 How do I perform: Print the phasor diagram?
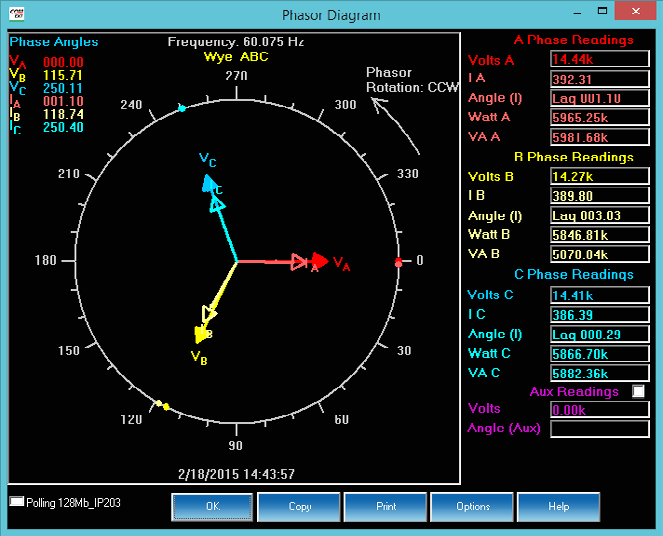386,506
